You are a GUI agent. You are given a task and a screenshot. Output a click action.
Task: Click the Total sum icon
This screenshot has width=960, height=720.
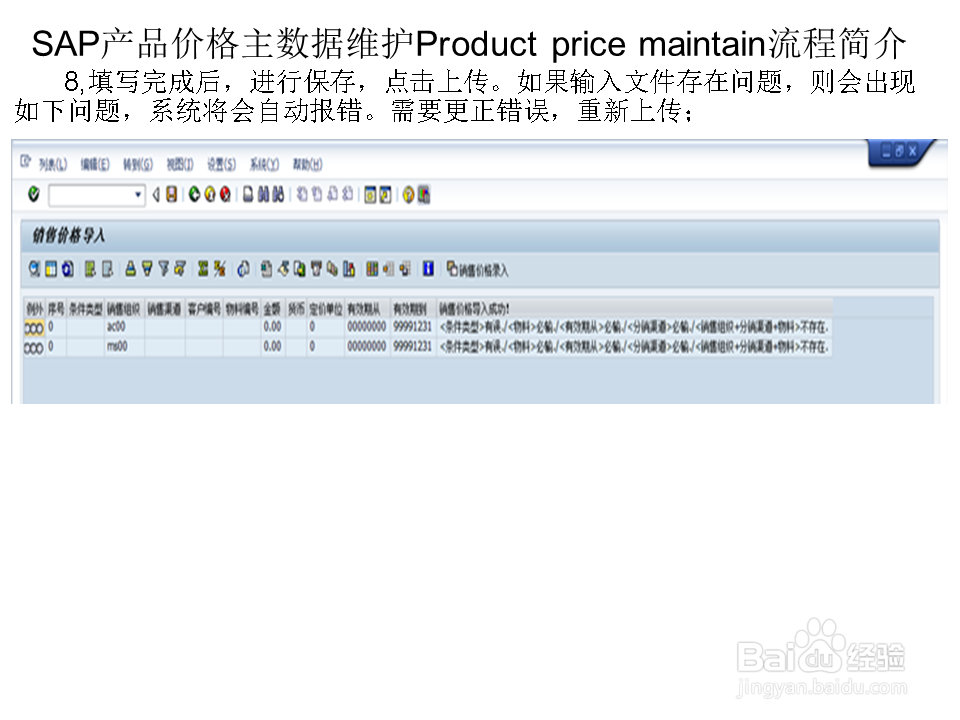tap(203, 269)
